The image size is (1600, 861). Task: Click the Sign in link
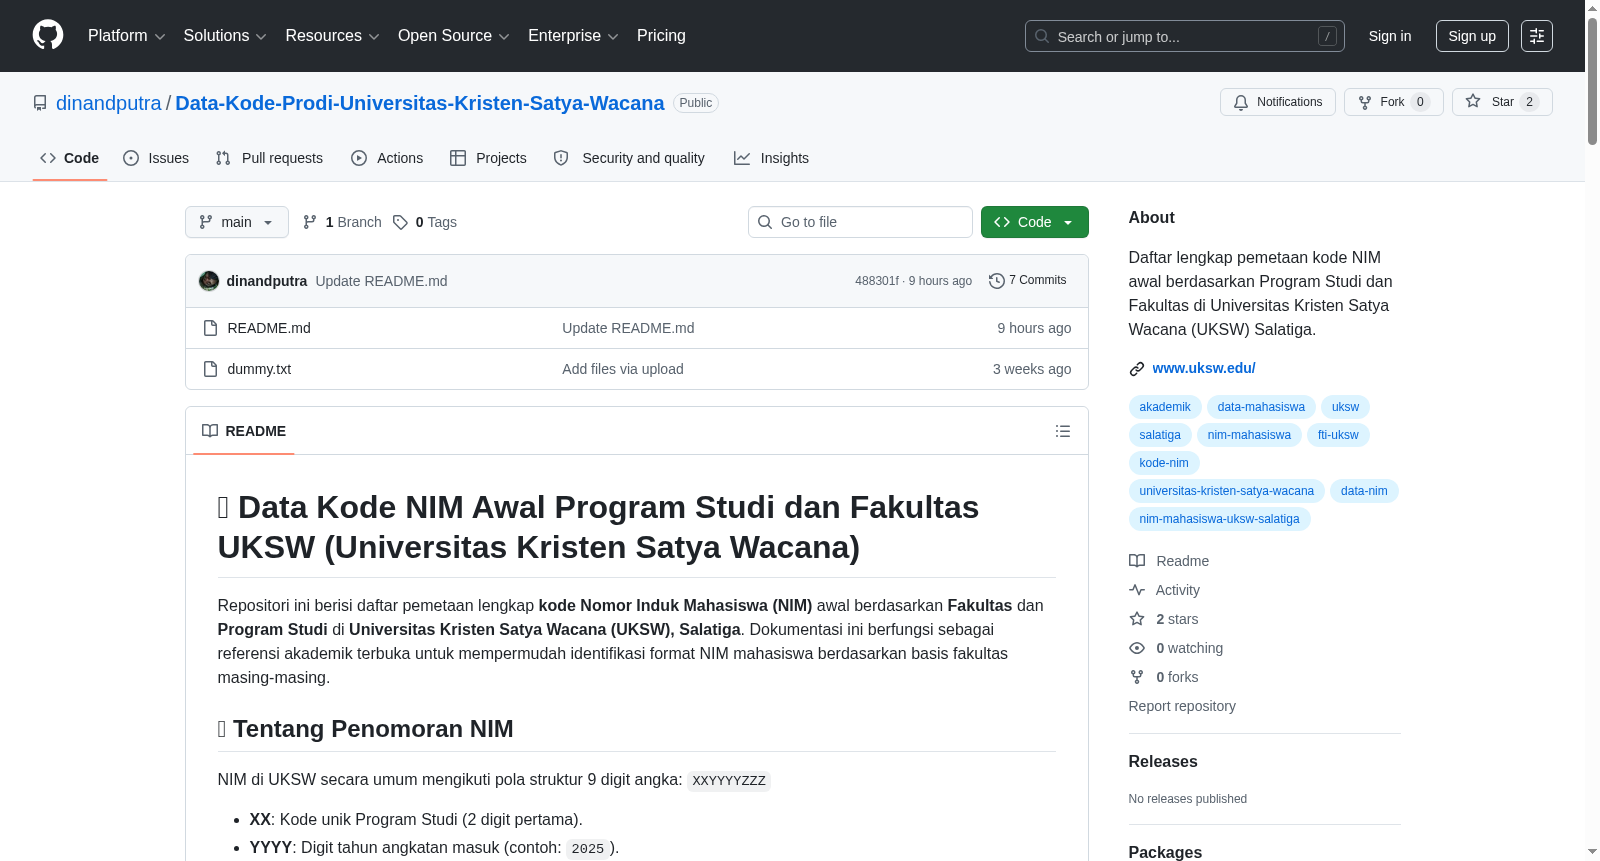[x=1390, y=36]
